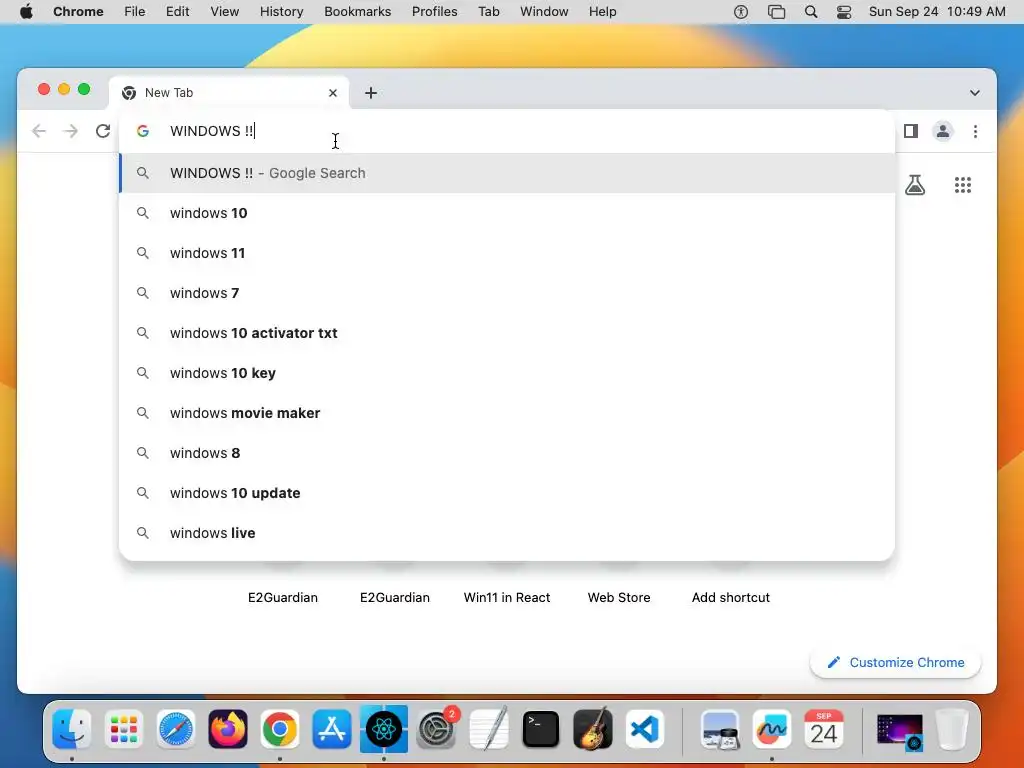This screenshot has width=1024, height=768.
Task: Open Freeform from the Dock
Action: (772, 729)
